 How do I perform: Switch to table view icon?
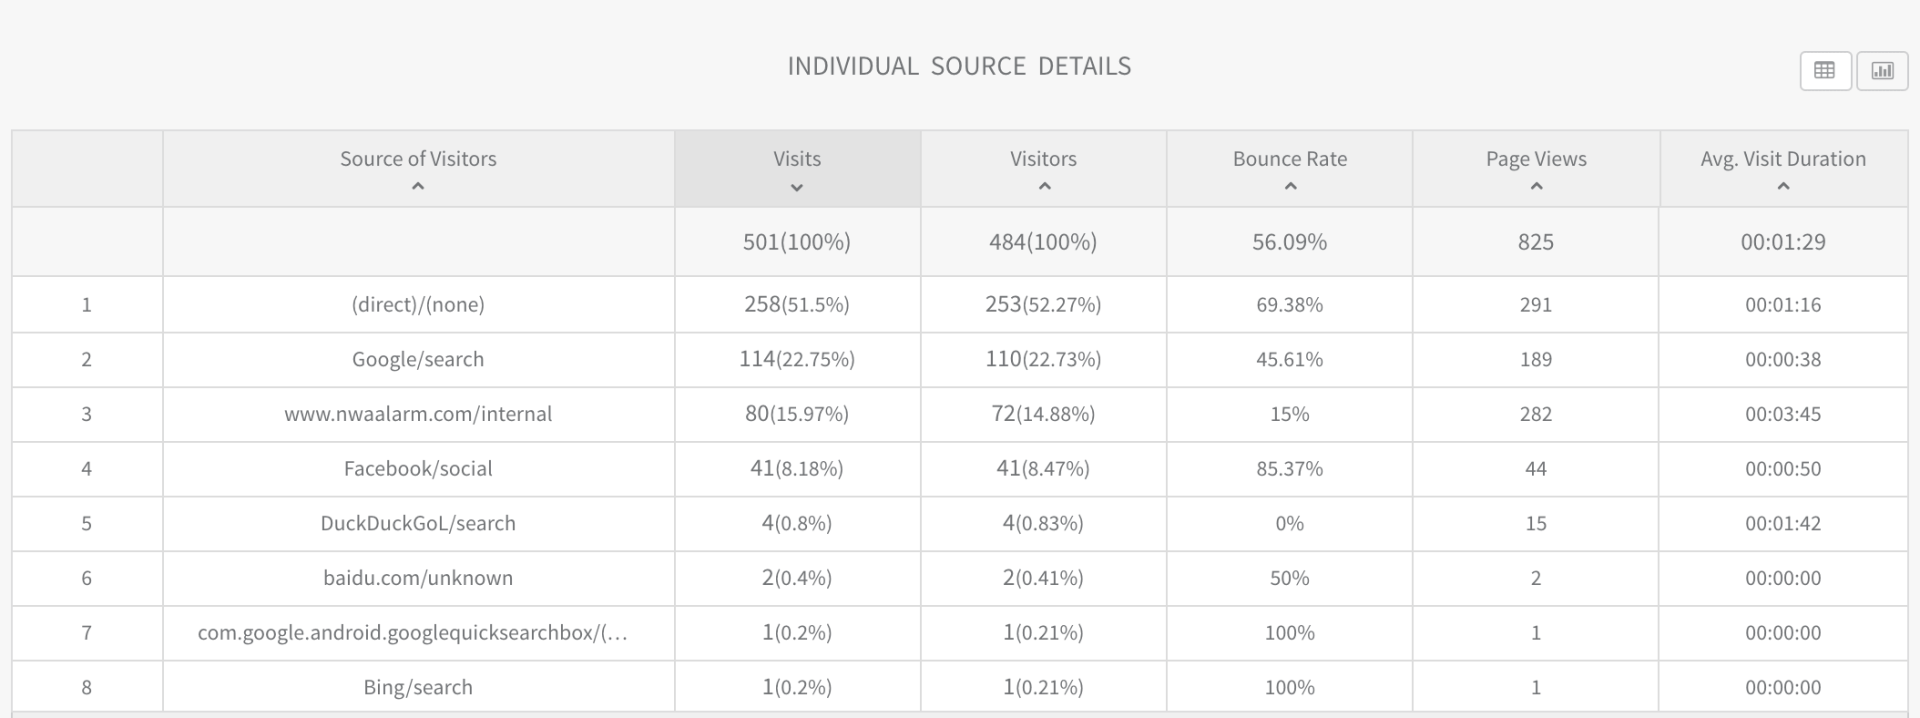coord(1824,70)
